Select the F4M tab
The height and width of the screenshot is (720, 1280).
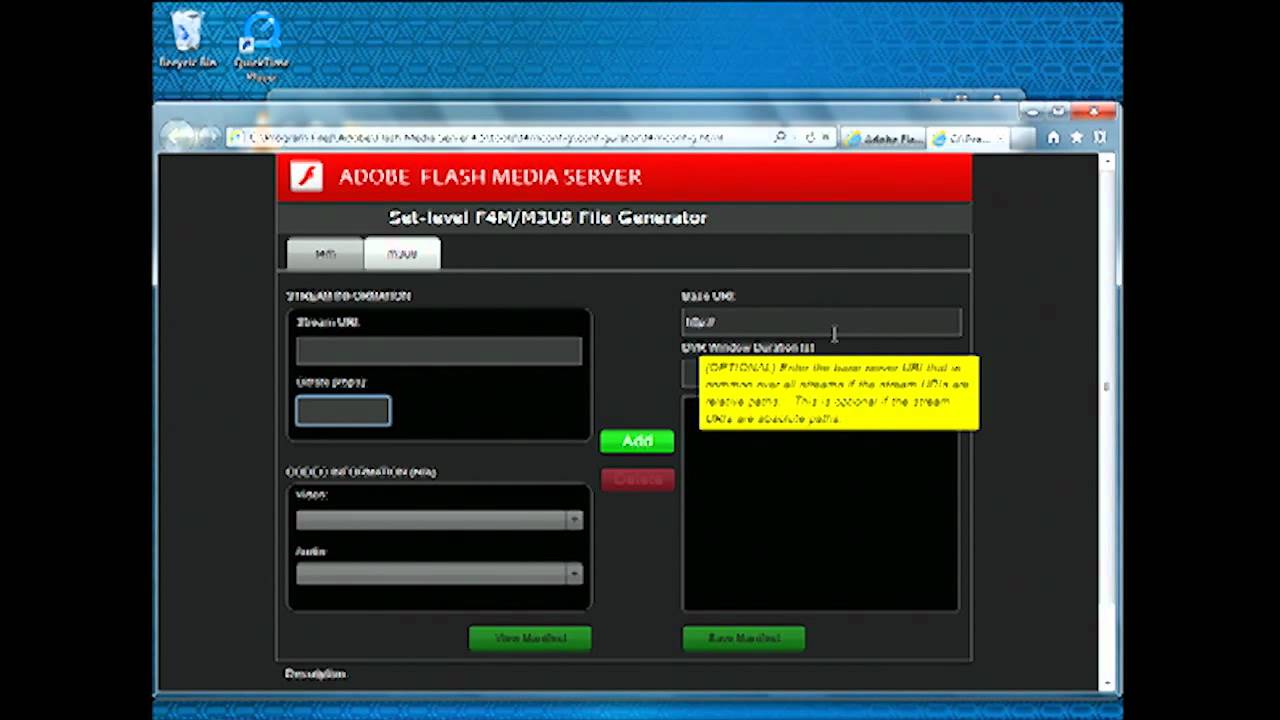click(325, 254)
